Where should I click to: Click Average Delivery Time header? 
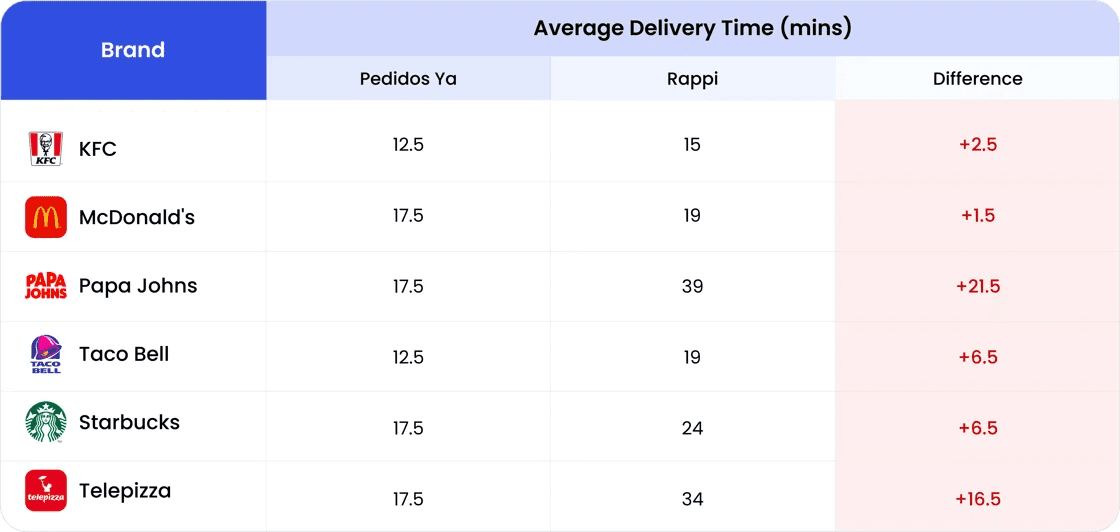tap(692, 29)
